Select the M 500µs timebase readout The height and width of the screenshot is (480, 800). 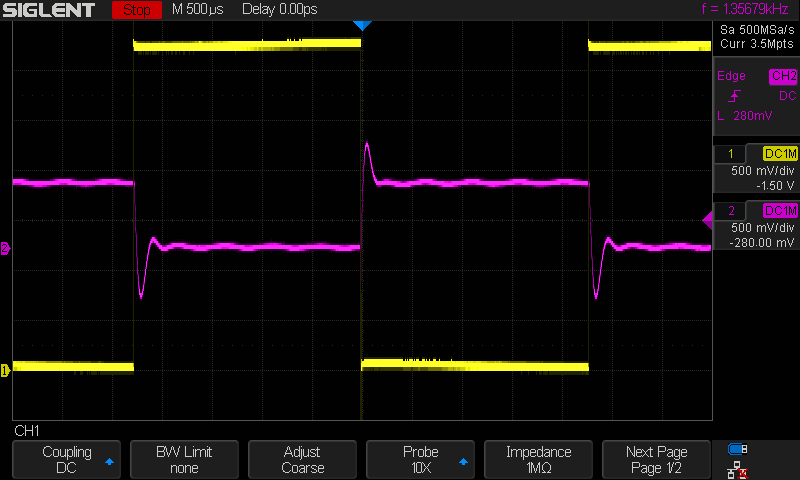(197, 9)
